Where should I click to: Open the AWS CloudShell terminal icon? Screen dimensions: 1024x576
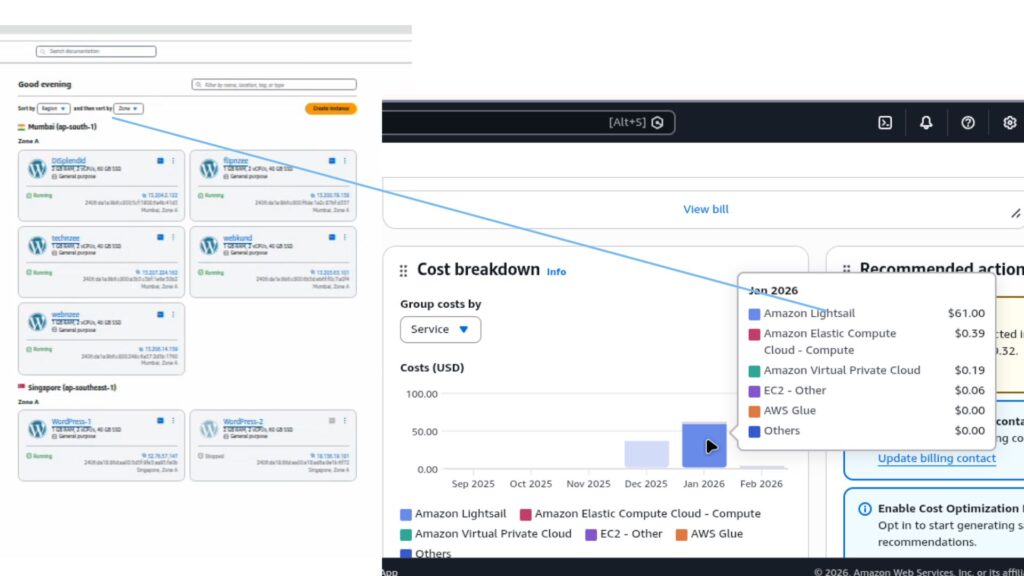885,122
